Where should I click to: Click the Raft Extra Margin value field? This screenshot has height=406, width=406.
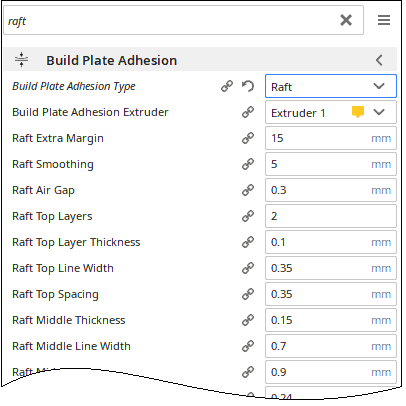331,138
